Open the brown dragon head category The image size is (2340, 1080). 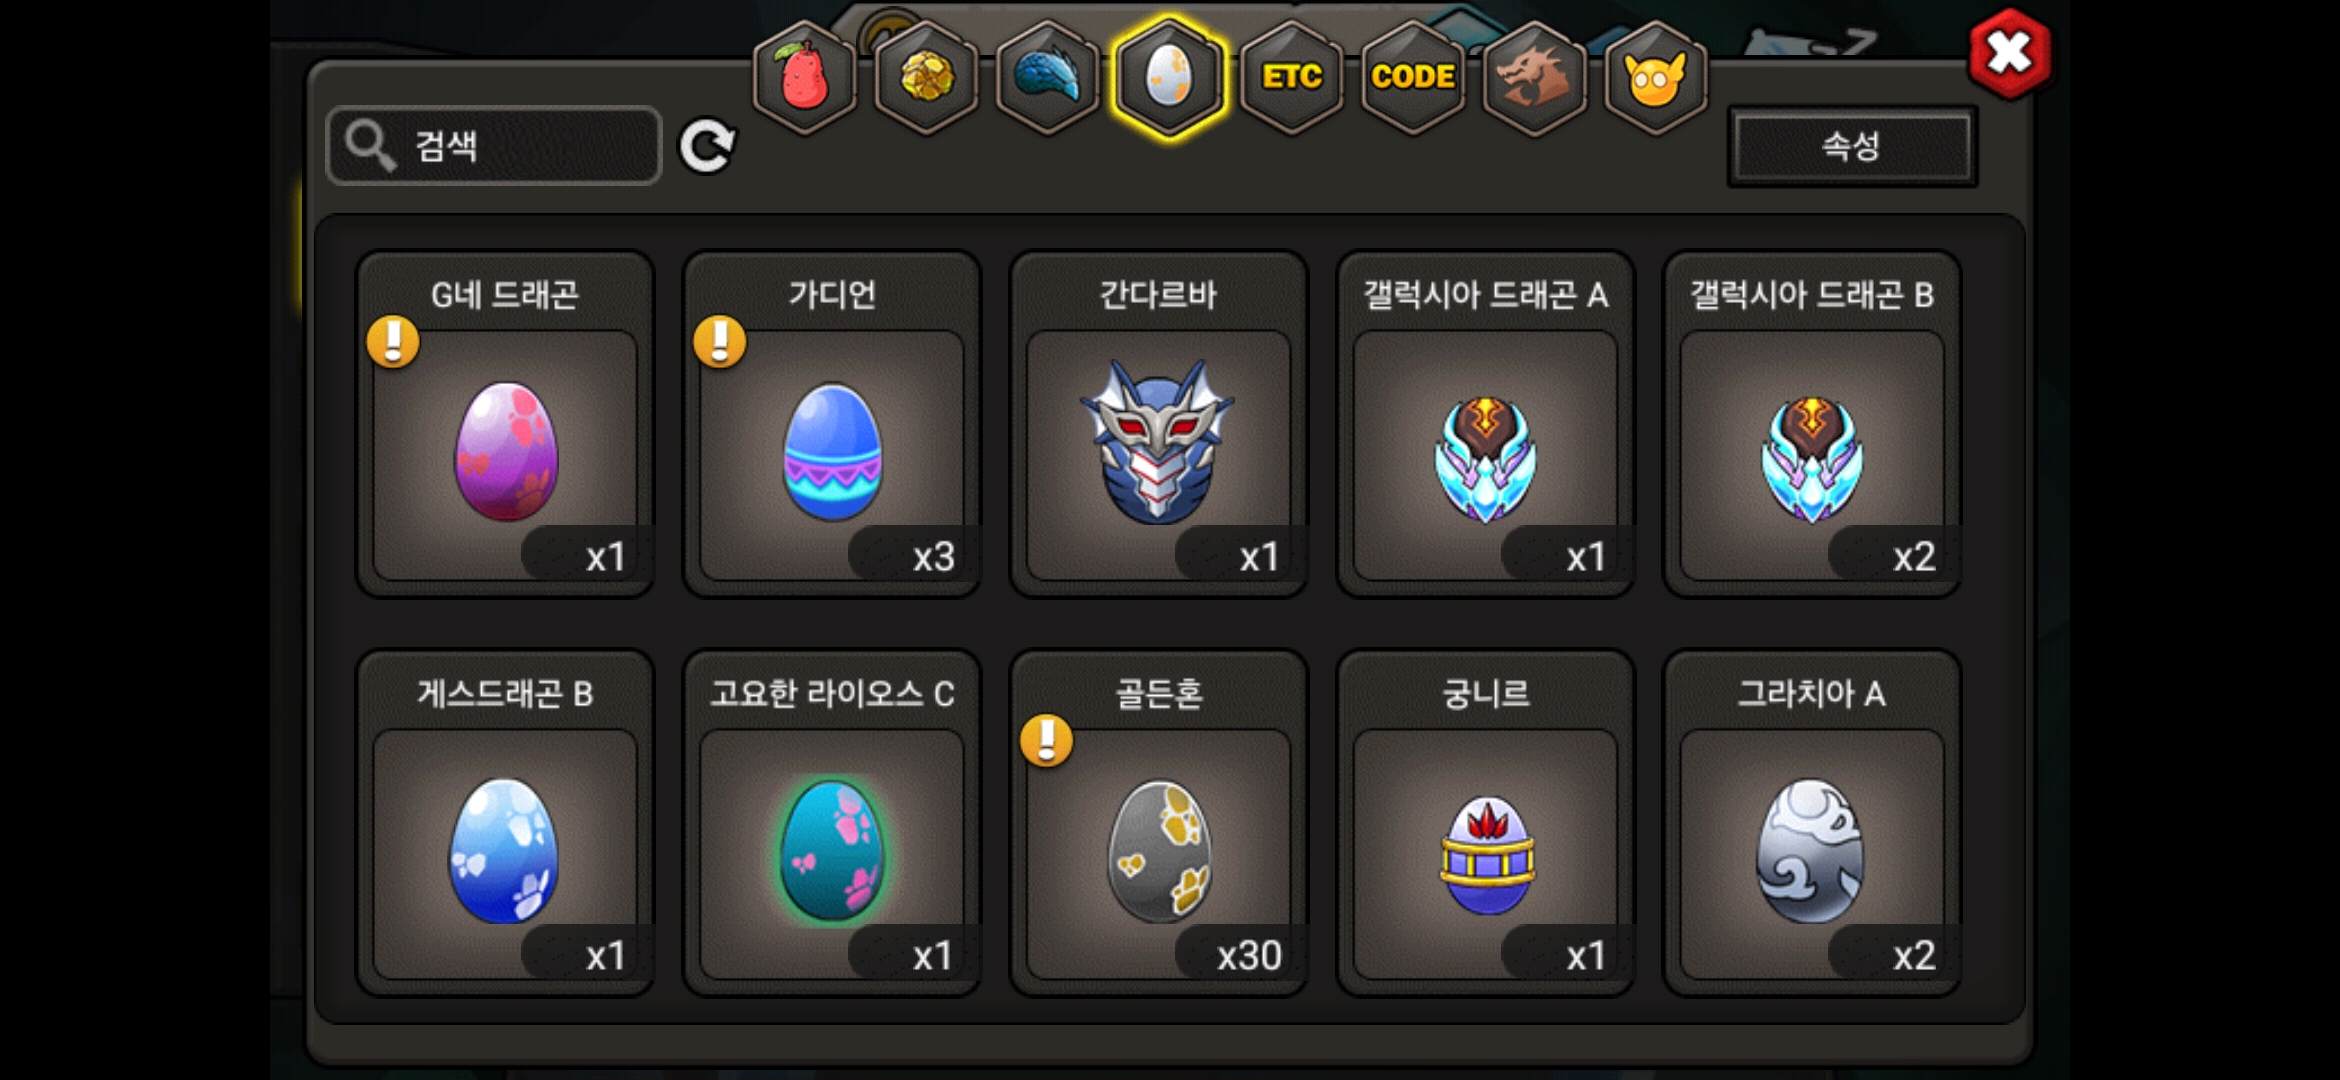click(x=1535, y=77)
